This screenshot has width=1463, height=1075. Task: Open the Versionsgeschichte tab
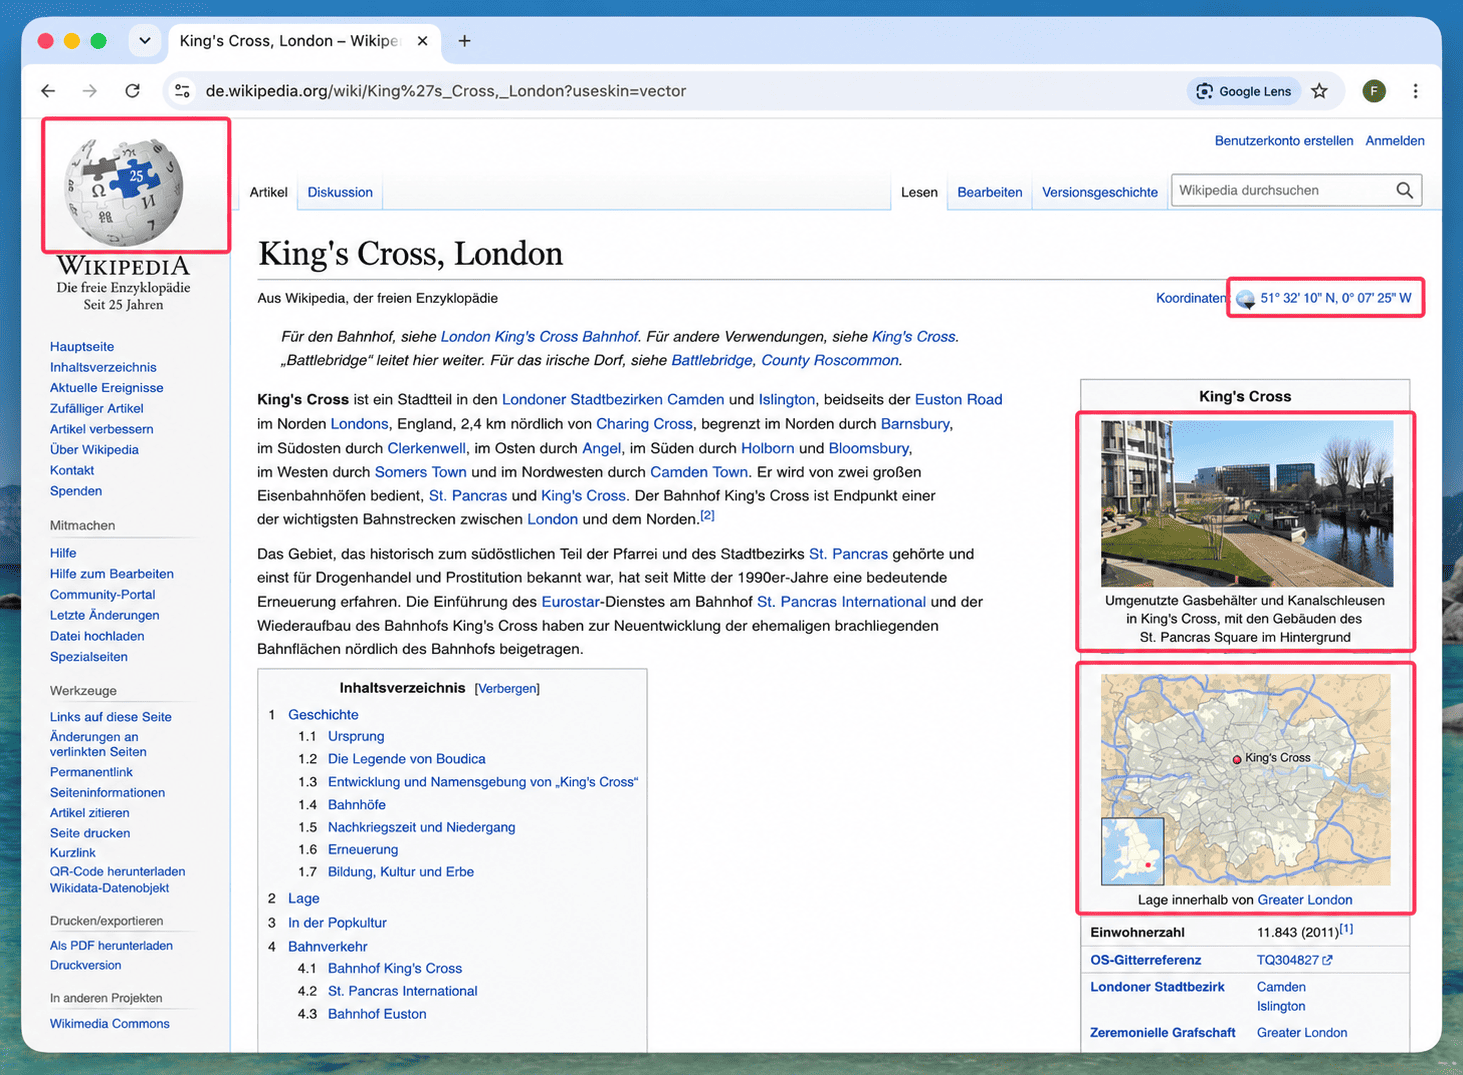point(1100,192)
